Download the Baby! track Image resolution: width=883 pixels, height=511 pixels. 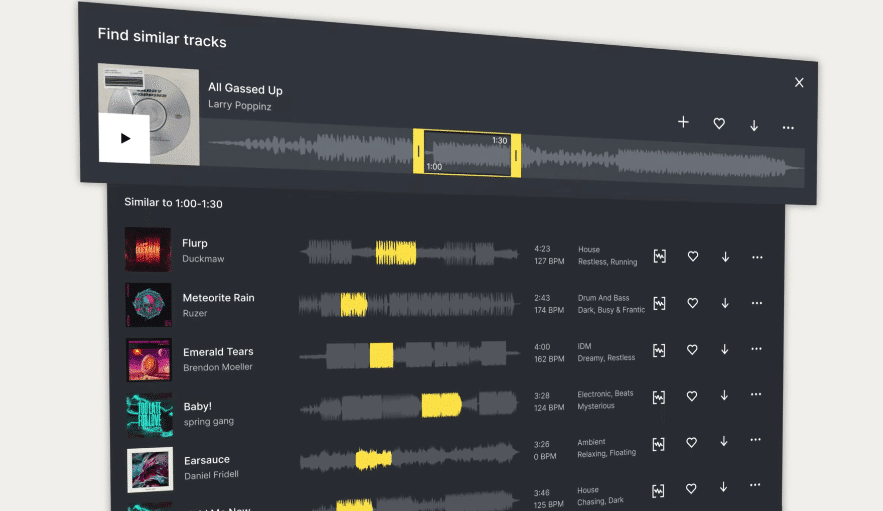click(x=724, y=396)
